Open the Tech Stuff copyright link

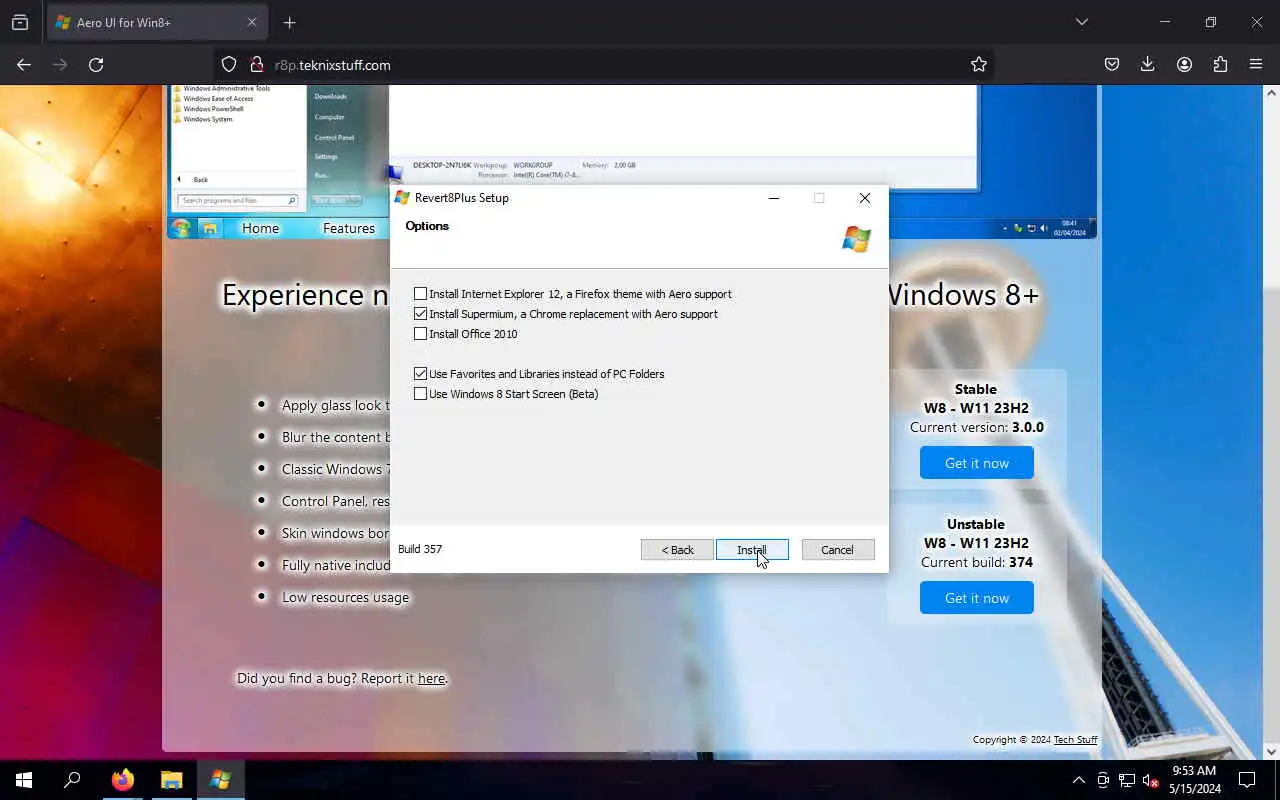point(1075,740)
